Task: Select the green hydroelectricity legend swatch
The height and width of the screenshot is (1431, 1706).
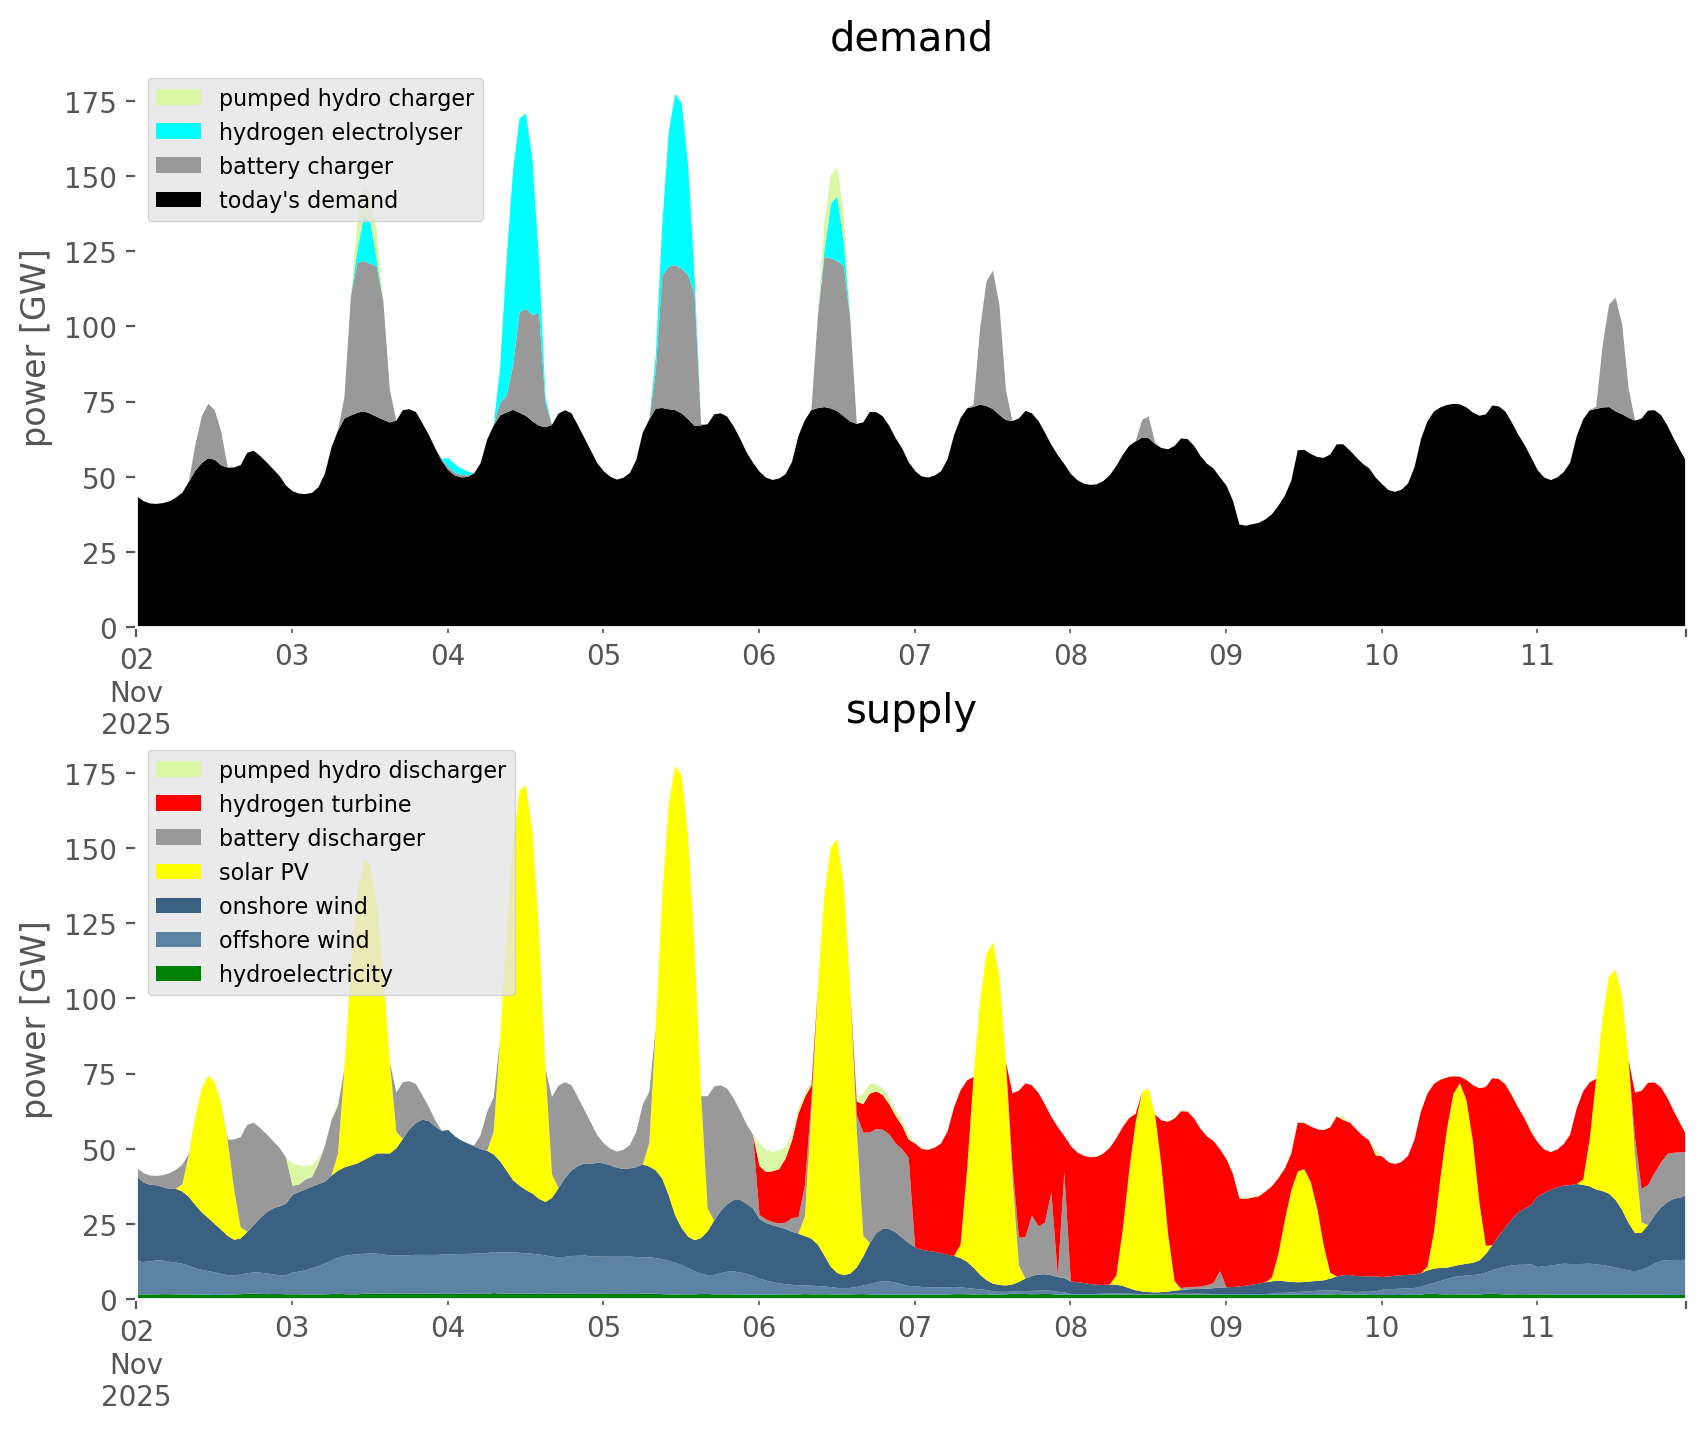Action: [179, 974]
